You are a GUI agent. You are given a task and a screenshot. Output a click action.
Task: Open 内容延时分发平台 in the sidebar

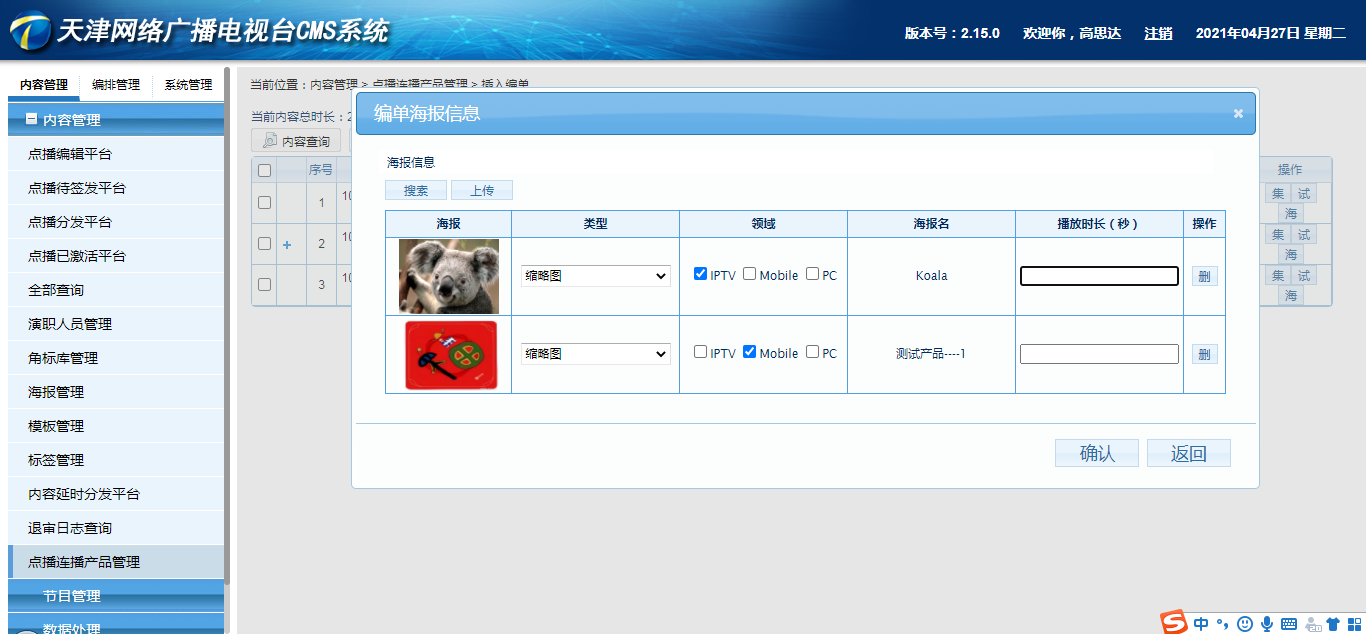(116, 494)
